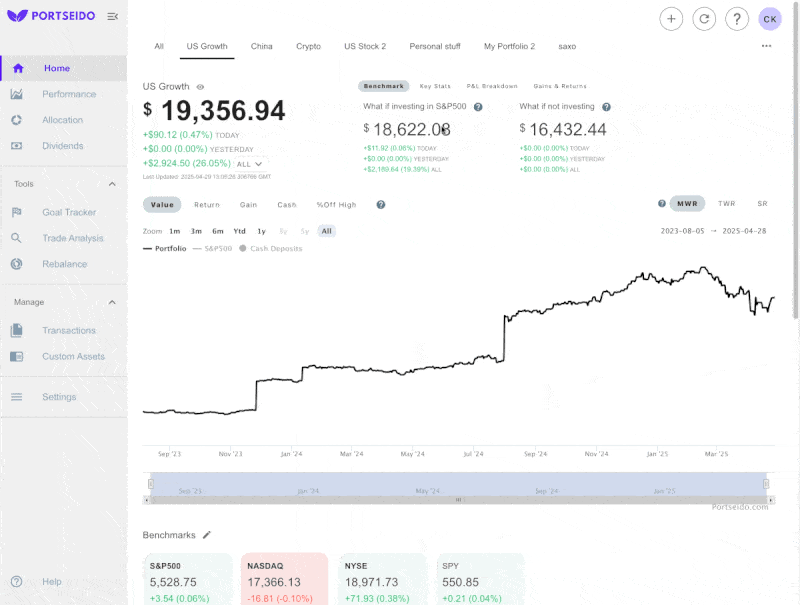
Task: Open the ALL period dropdown under today's gain
Action: [x=247, y=163]
